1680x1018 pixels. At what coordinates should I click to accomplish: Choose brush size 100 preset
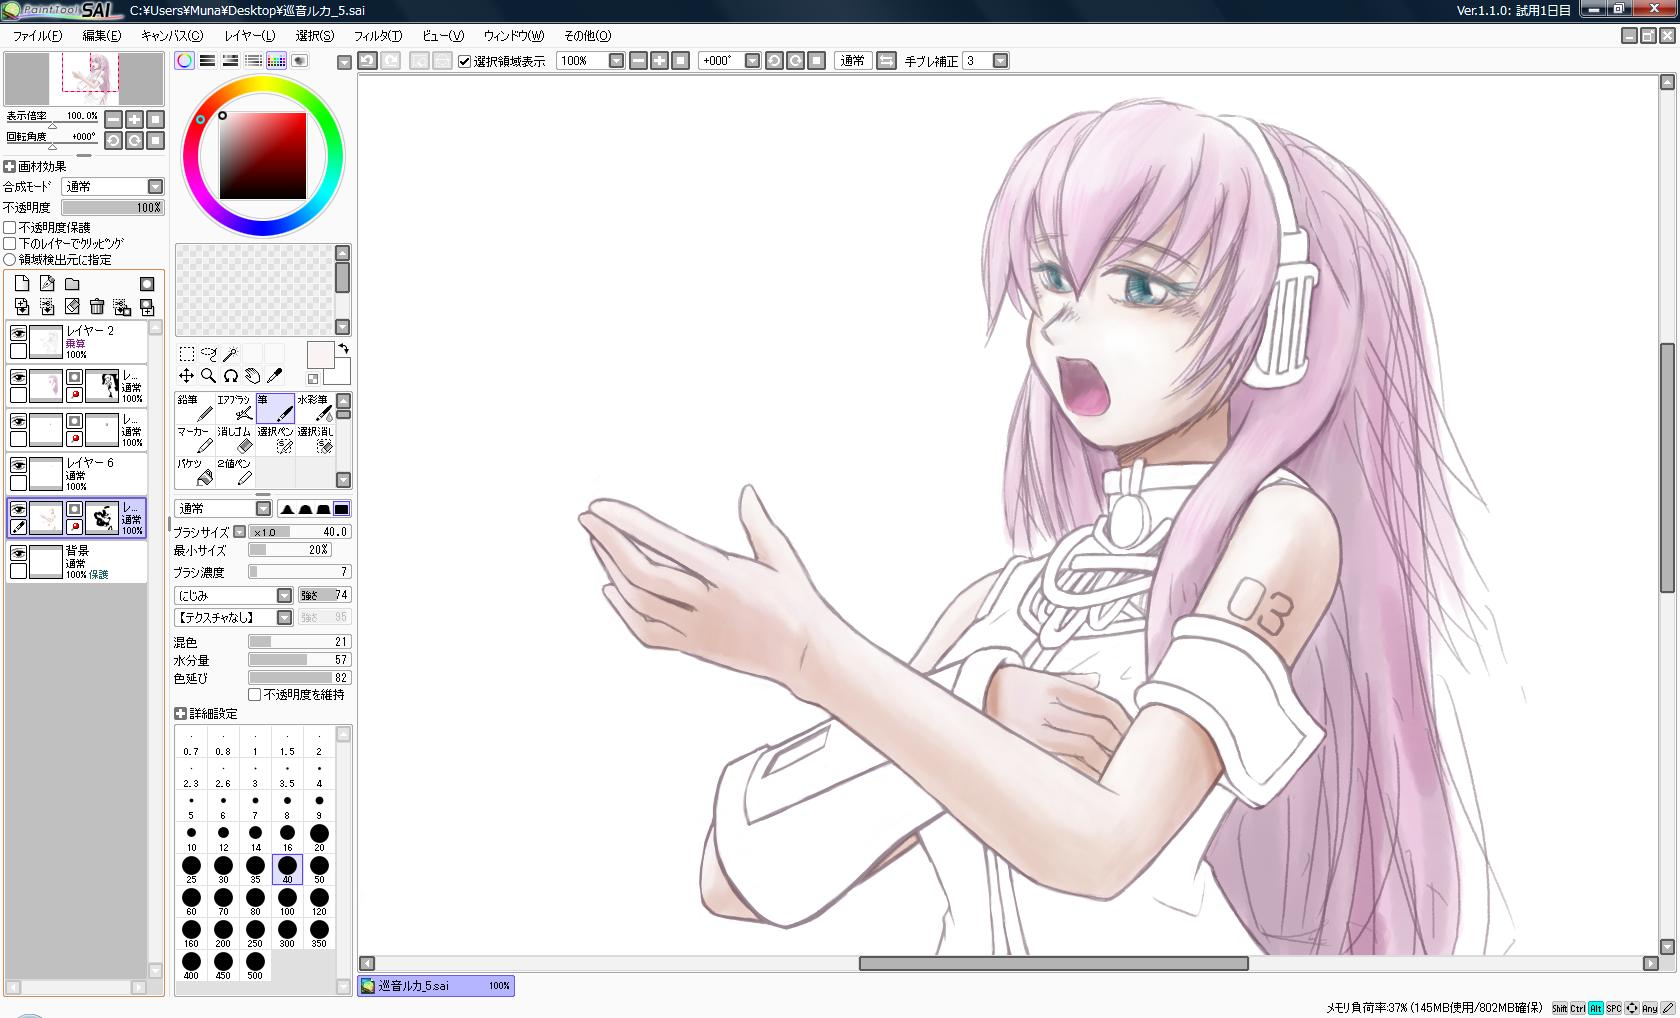287,901
